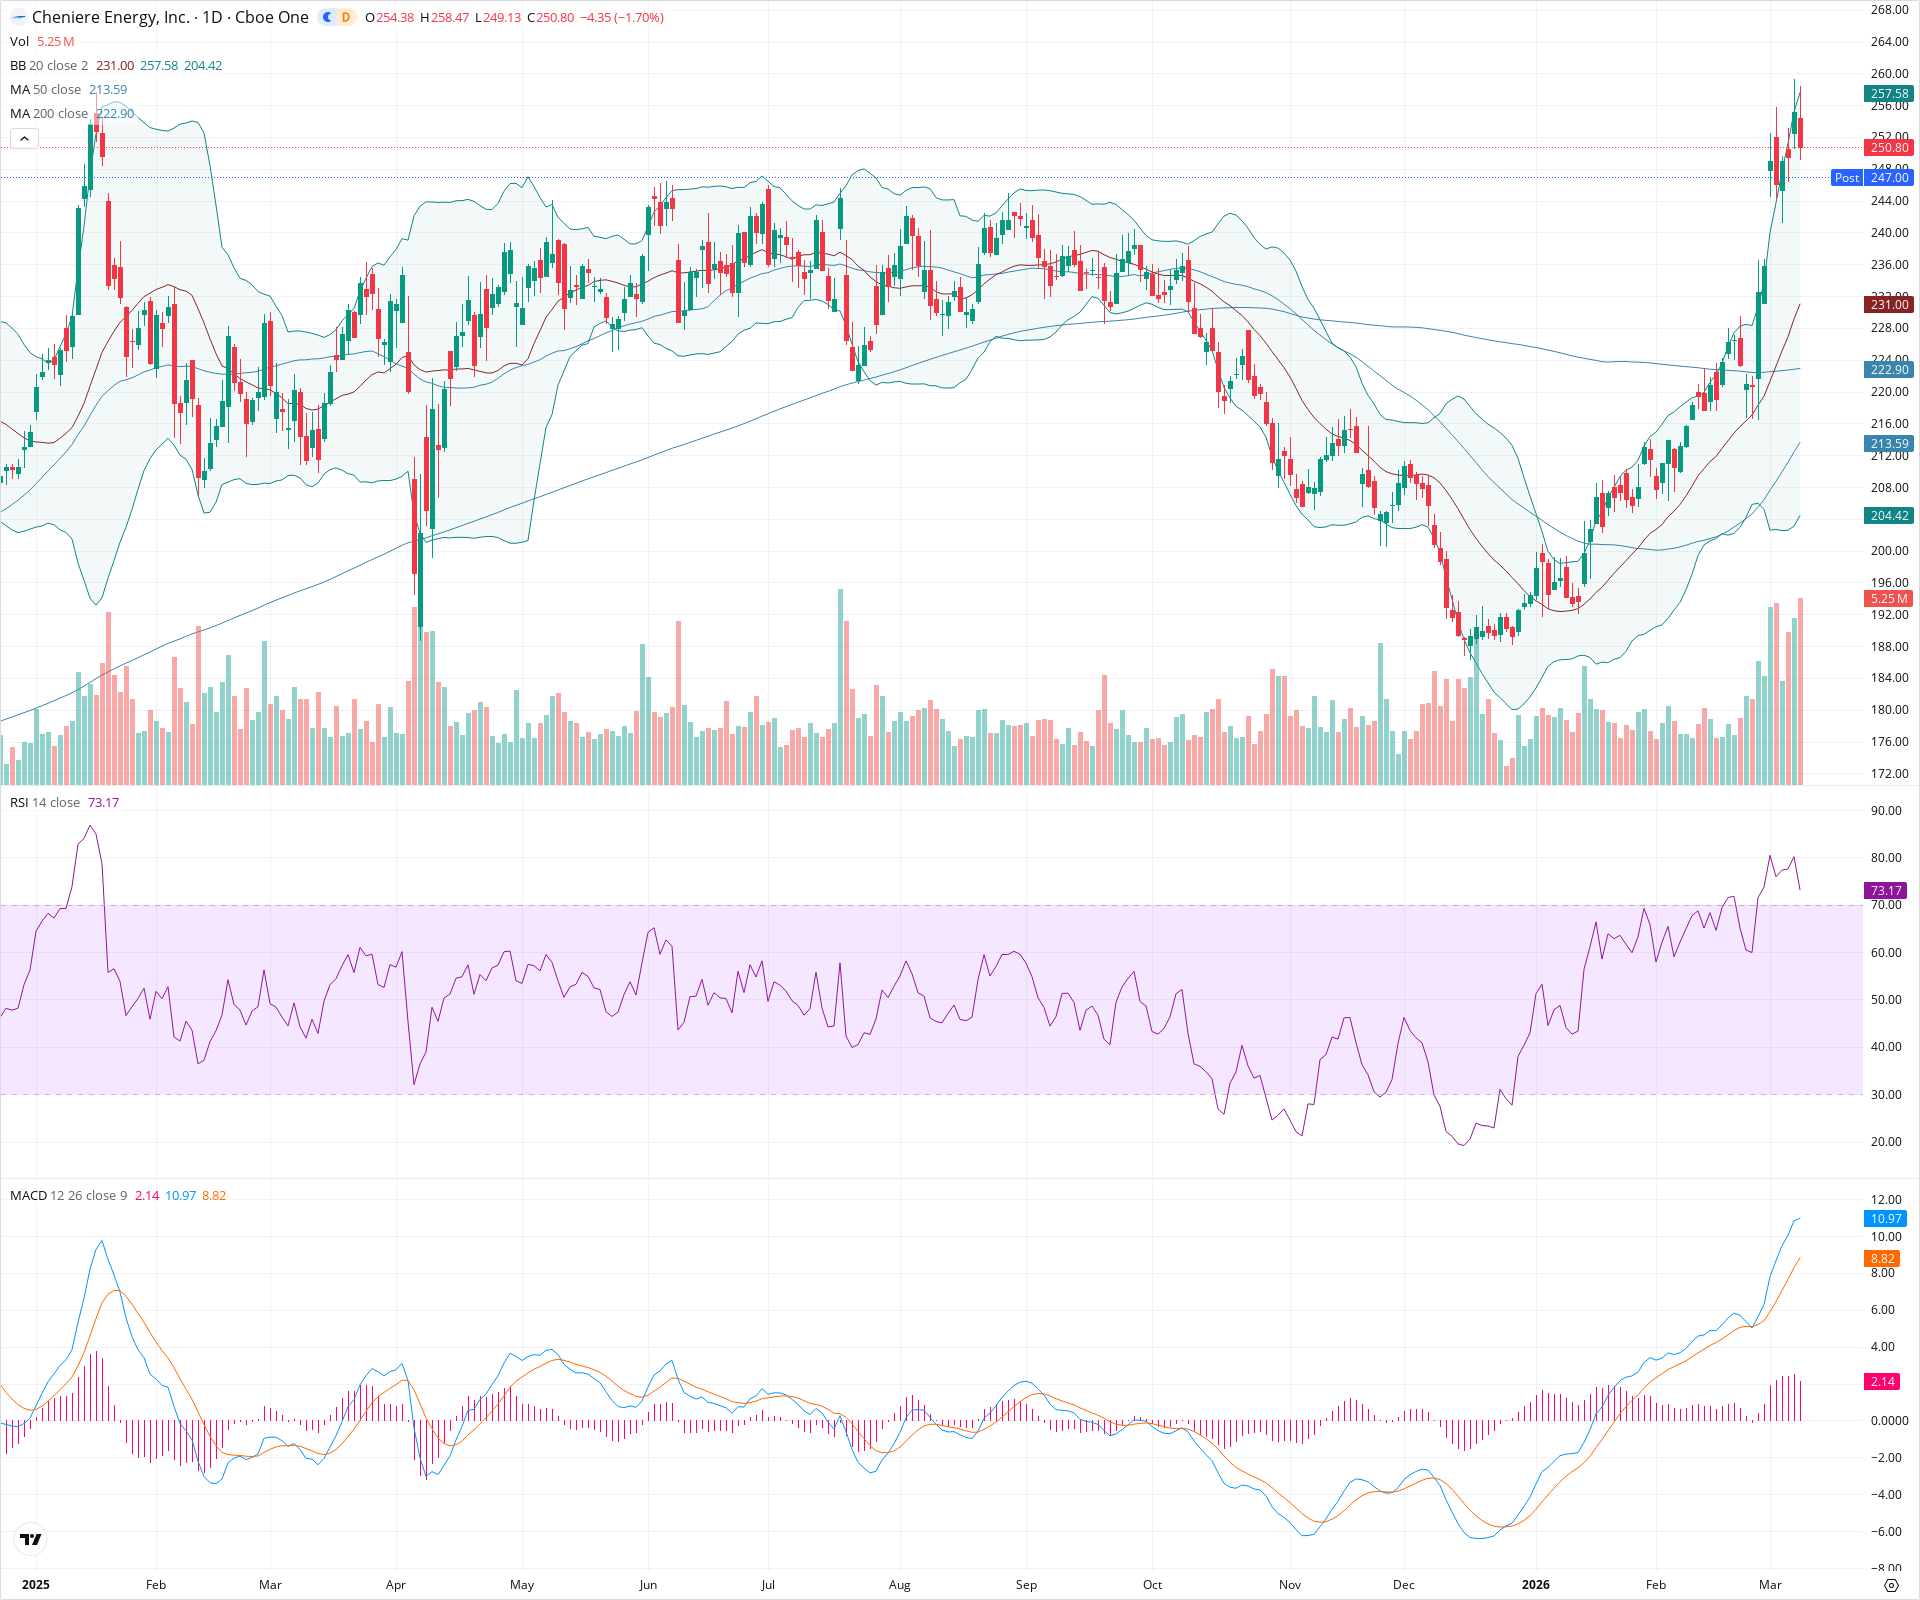Screen dimensions: 1920x1600
Task: Select the 'RSI 14 close' indicator title
Action: (x=44, y=801)
